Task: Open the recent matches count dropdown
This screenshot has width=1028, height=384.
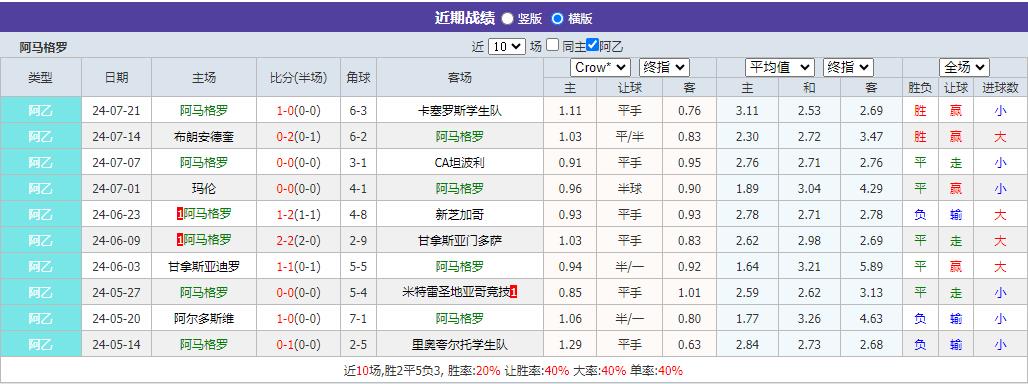Action: pyautogui.click(x=507, y=47)
